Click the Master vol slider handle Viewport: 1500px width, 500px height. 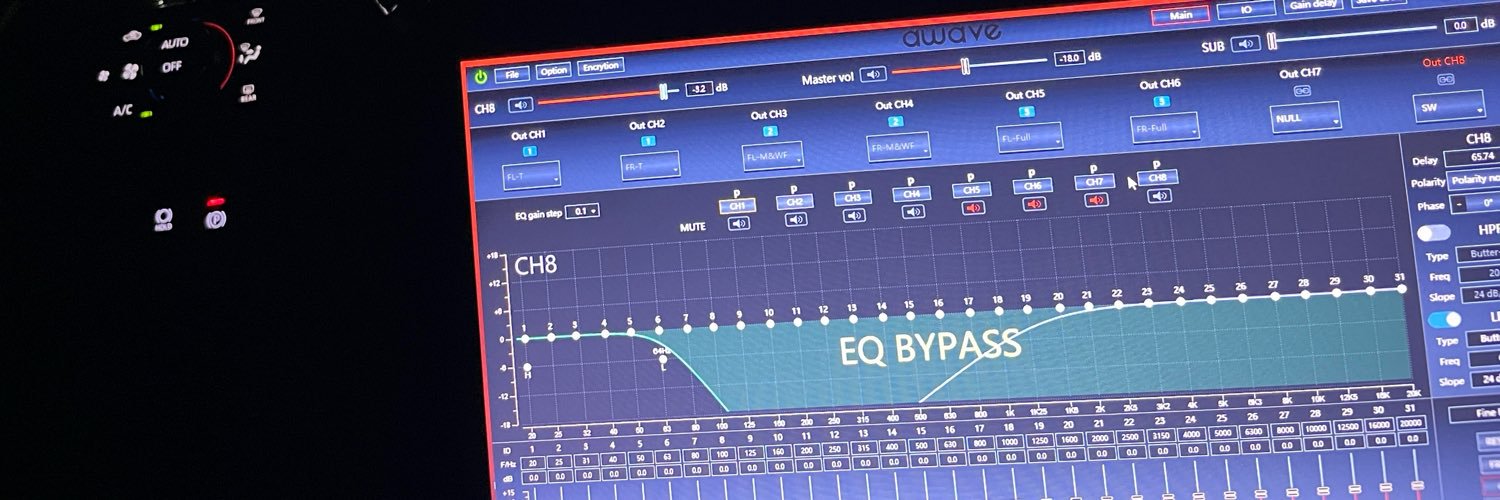point(965,67)
